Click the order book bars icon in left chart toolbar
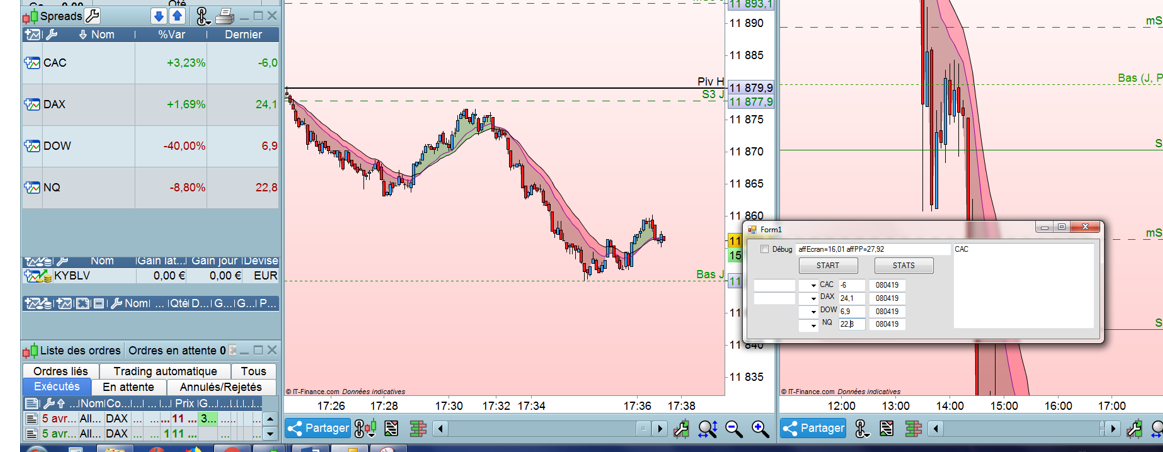The width and height of the screenshot is (1163, 452). [418, 428]
